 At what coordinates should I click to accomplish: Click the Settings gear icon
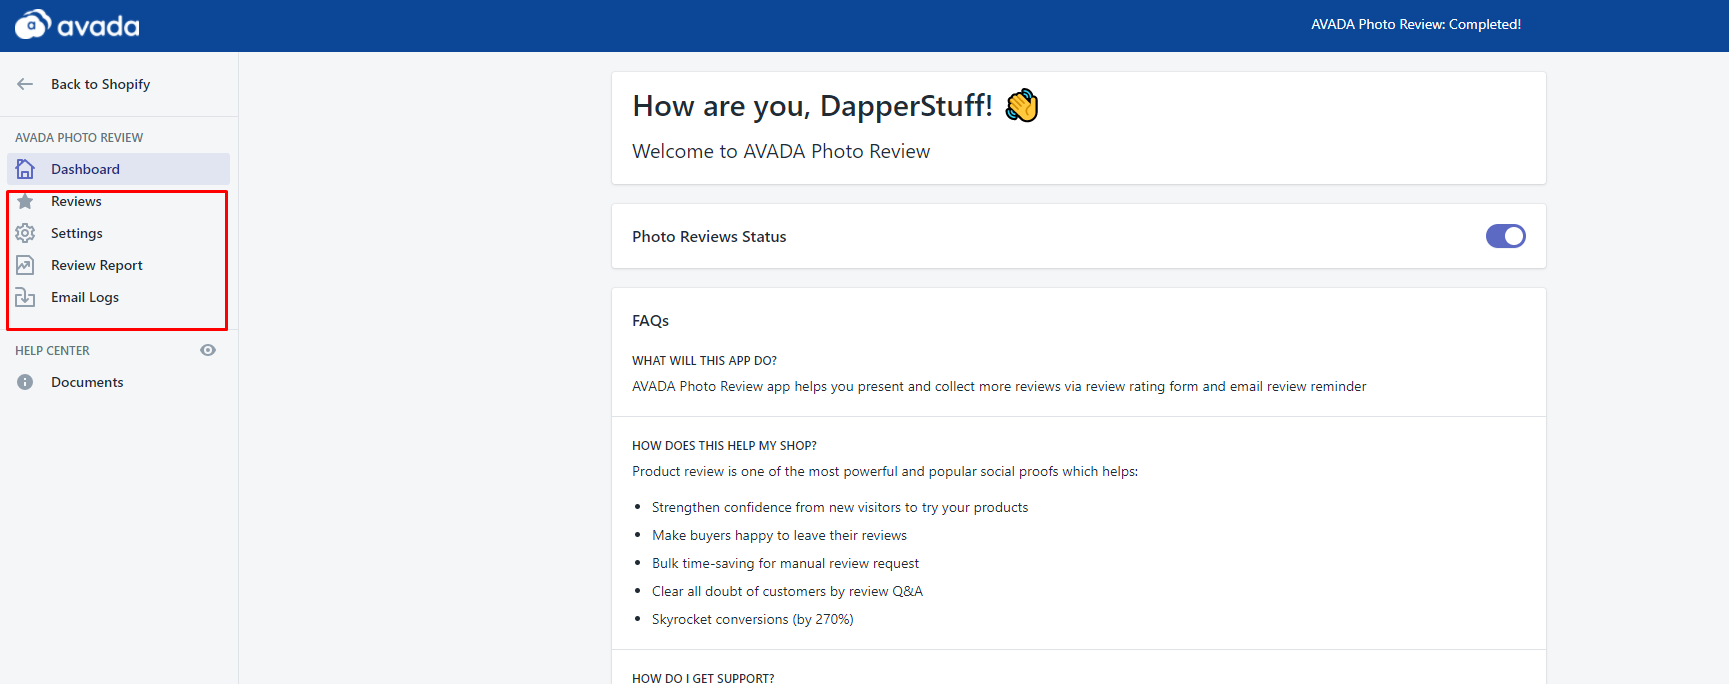click(25, 233)
